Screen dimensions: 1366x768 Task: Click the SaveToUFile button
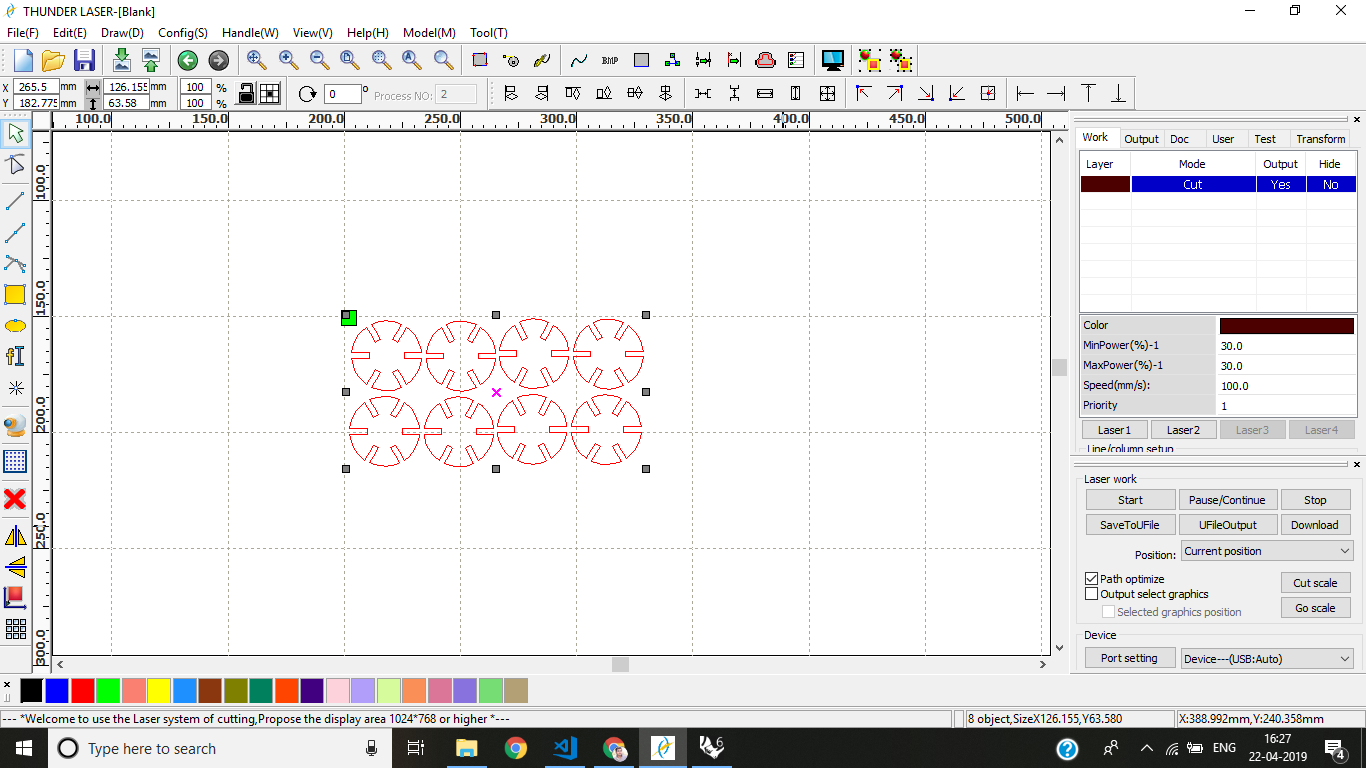click(x=1130, y=525)
